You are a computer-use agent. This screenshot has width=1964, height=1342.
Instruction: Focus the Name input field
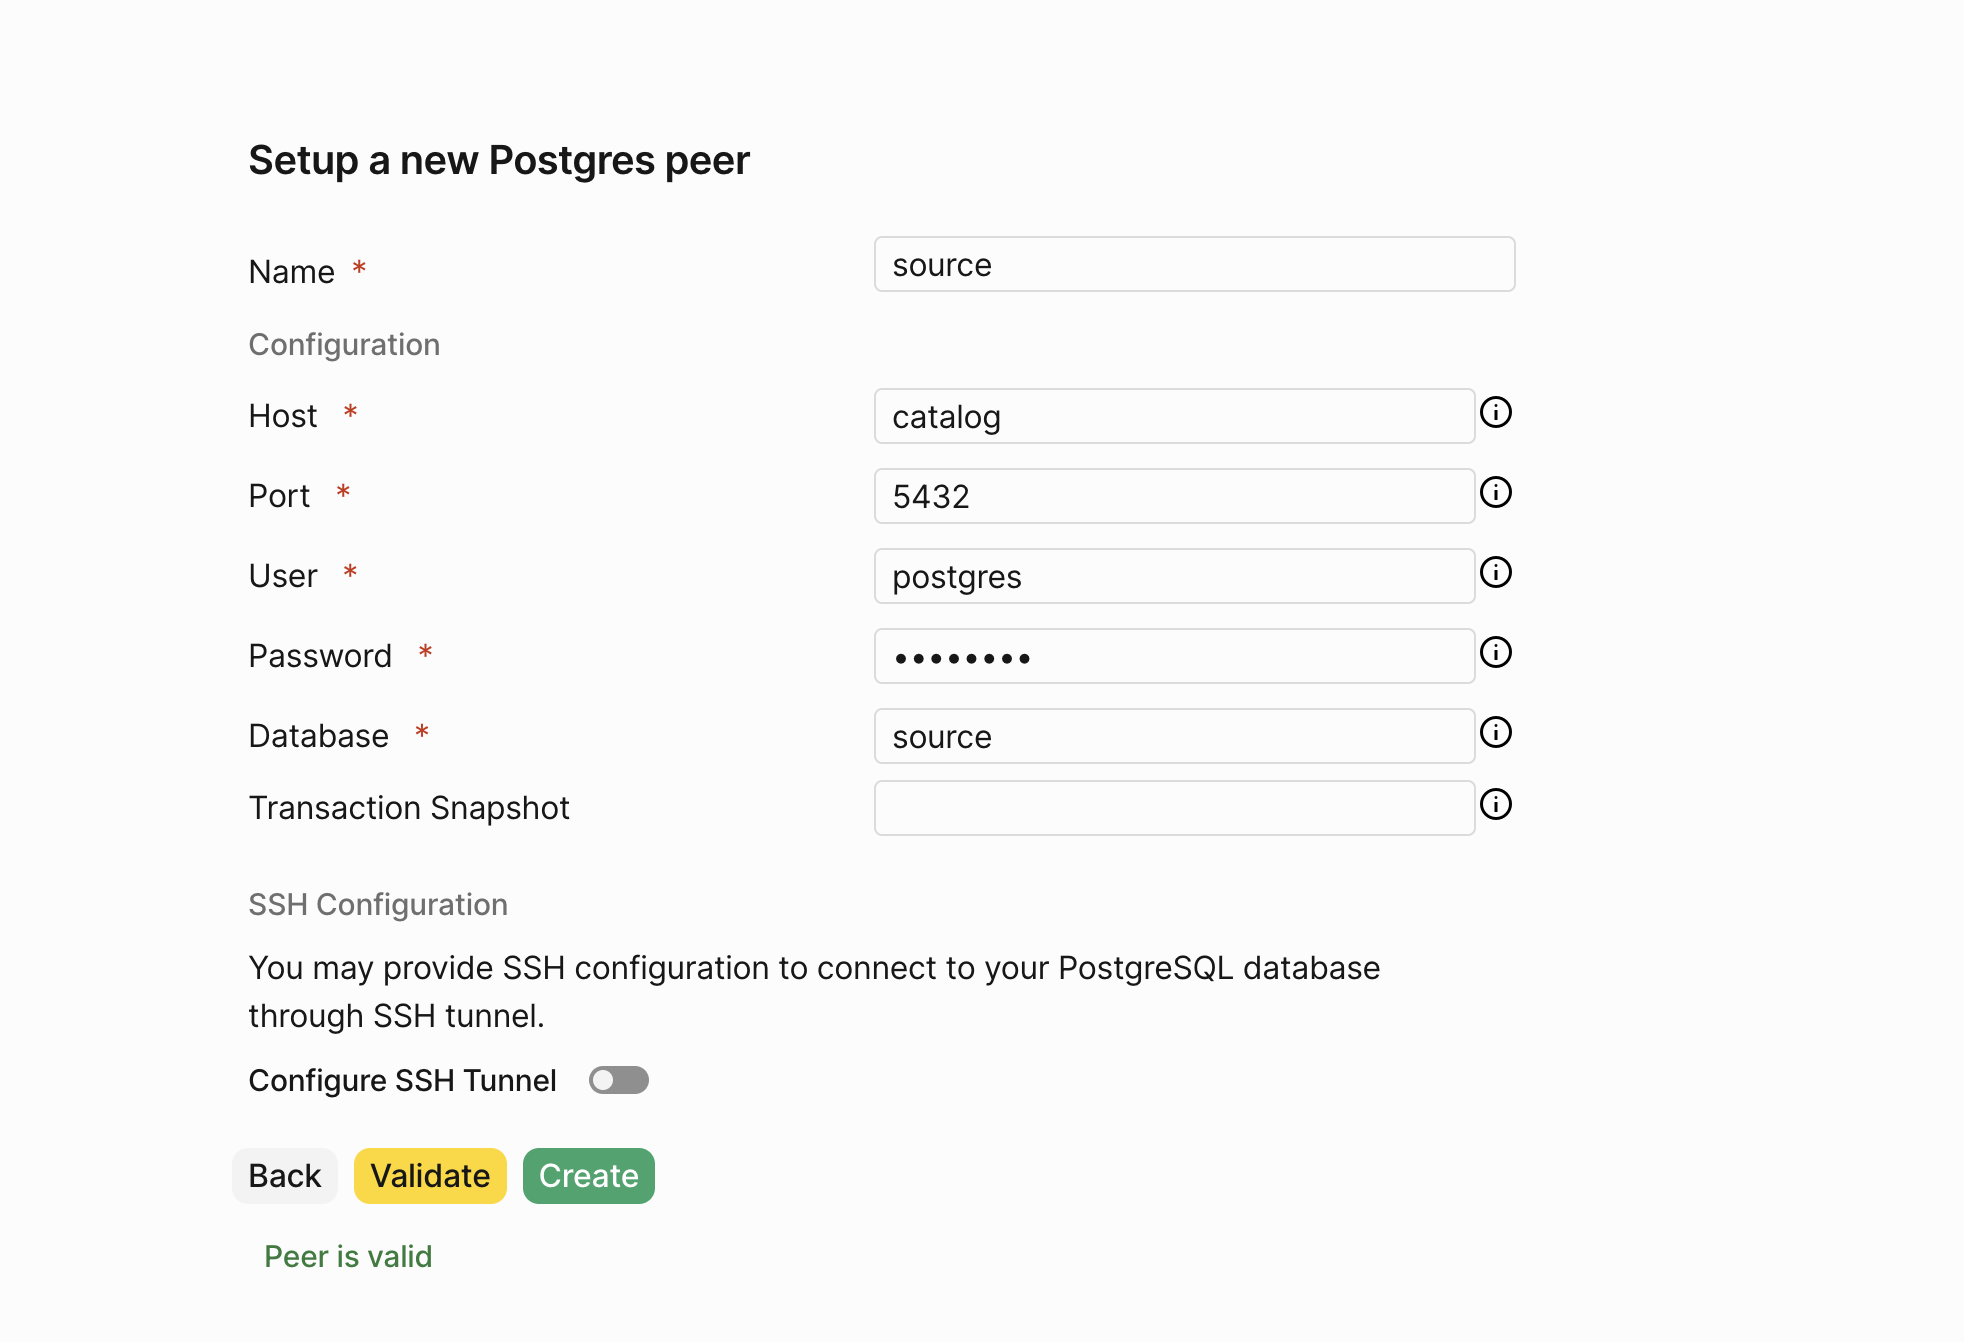point(1195,264)
